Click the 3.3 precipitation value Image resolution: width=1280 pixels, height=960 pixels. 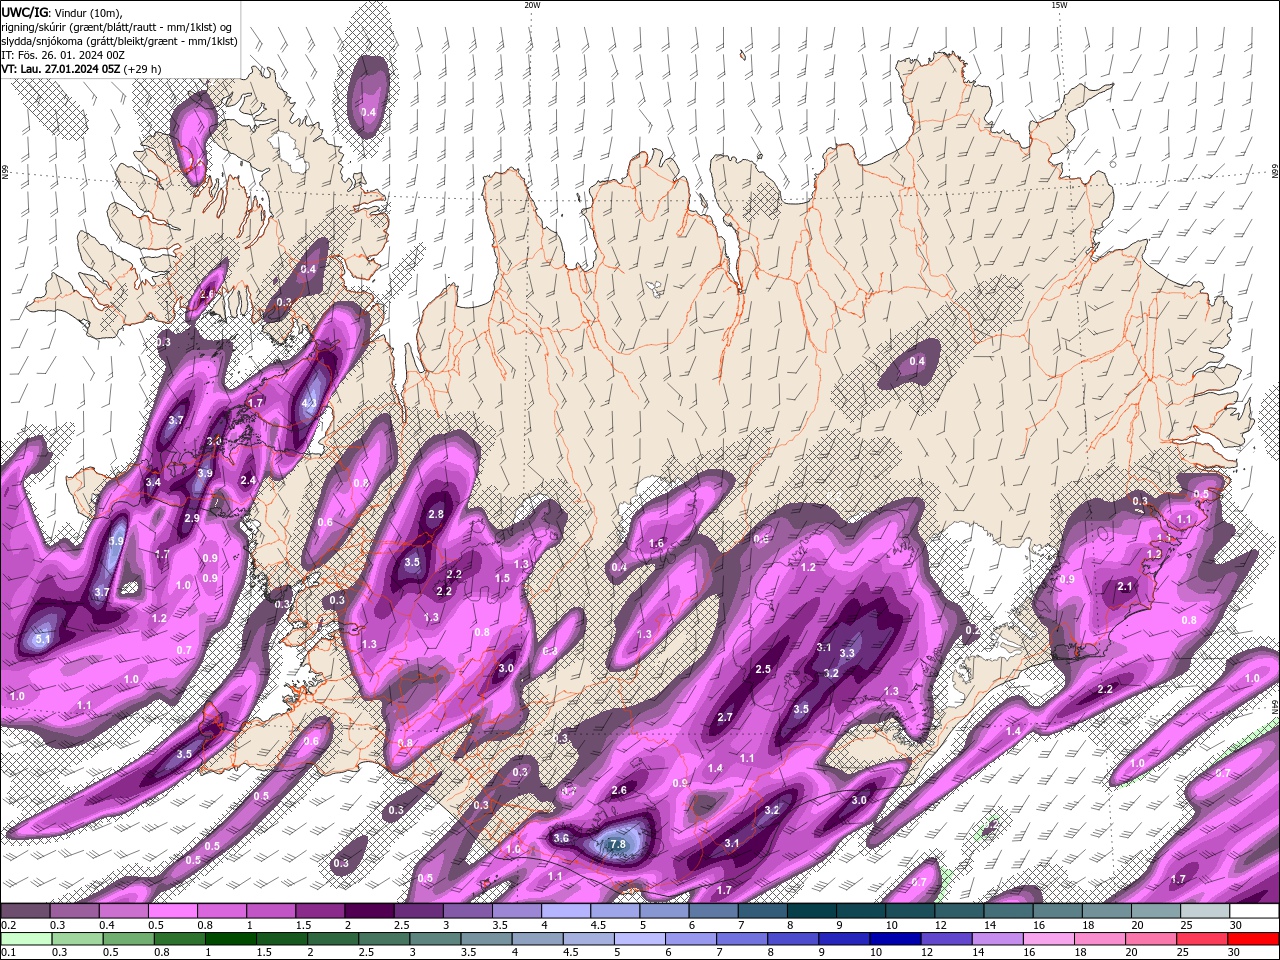click(x=847, y=652)
